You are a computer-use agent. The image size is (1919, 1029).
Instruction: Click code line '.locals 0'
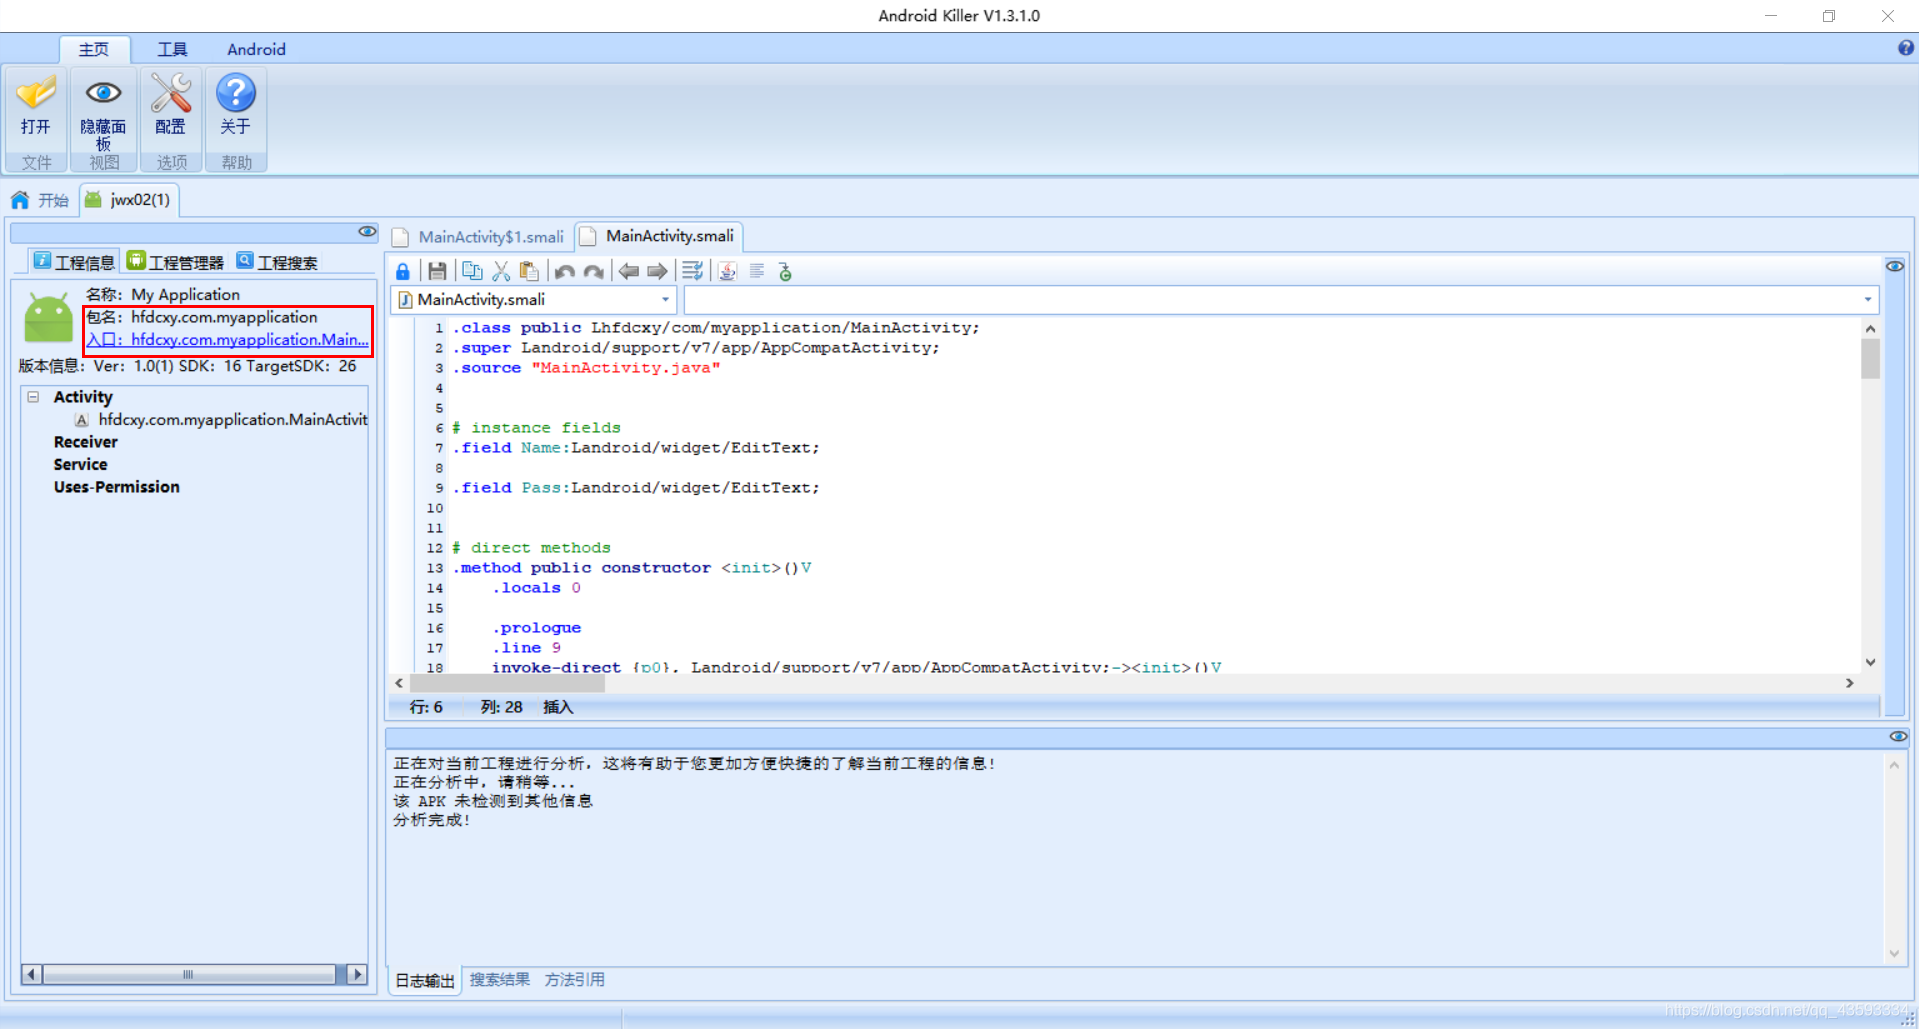(536, 588)
